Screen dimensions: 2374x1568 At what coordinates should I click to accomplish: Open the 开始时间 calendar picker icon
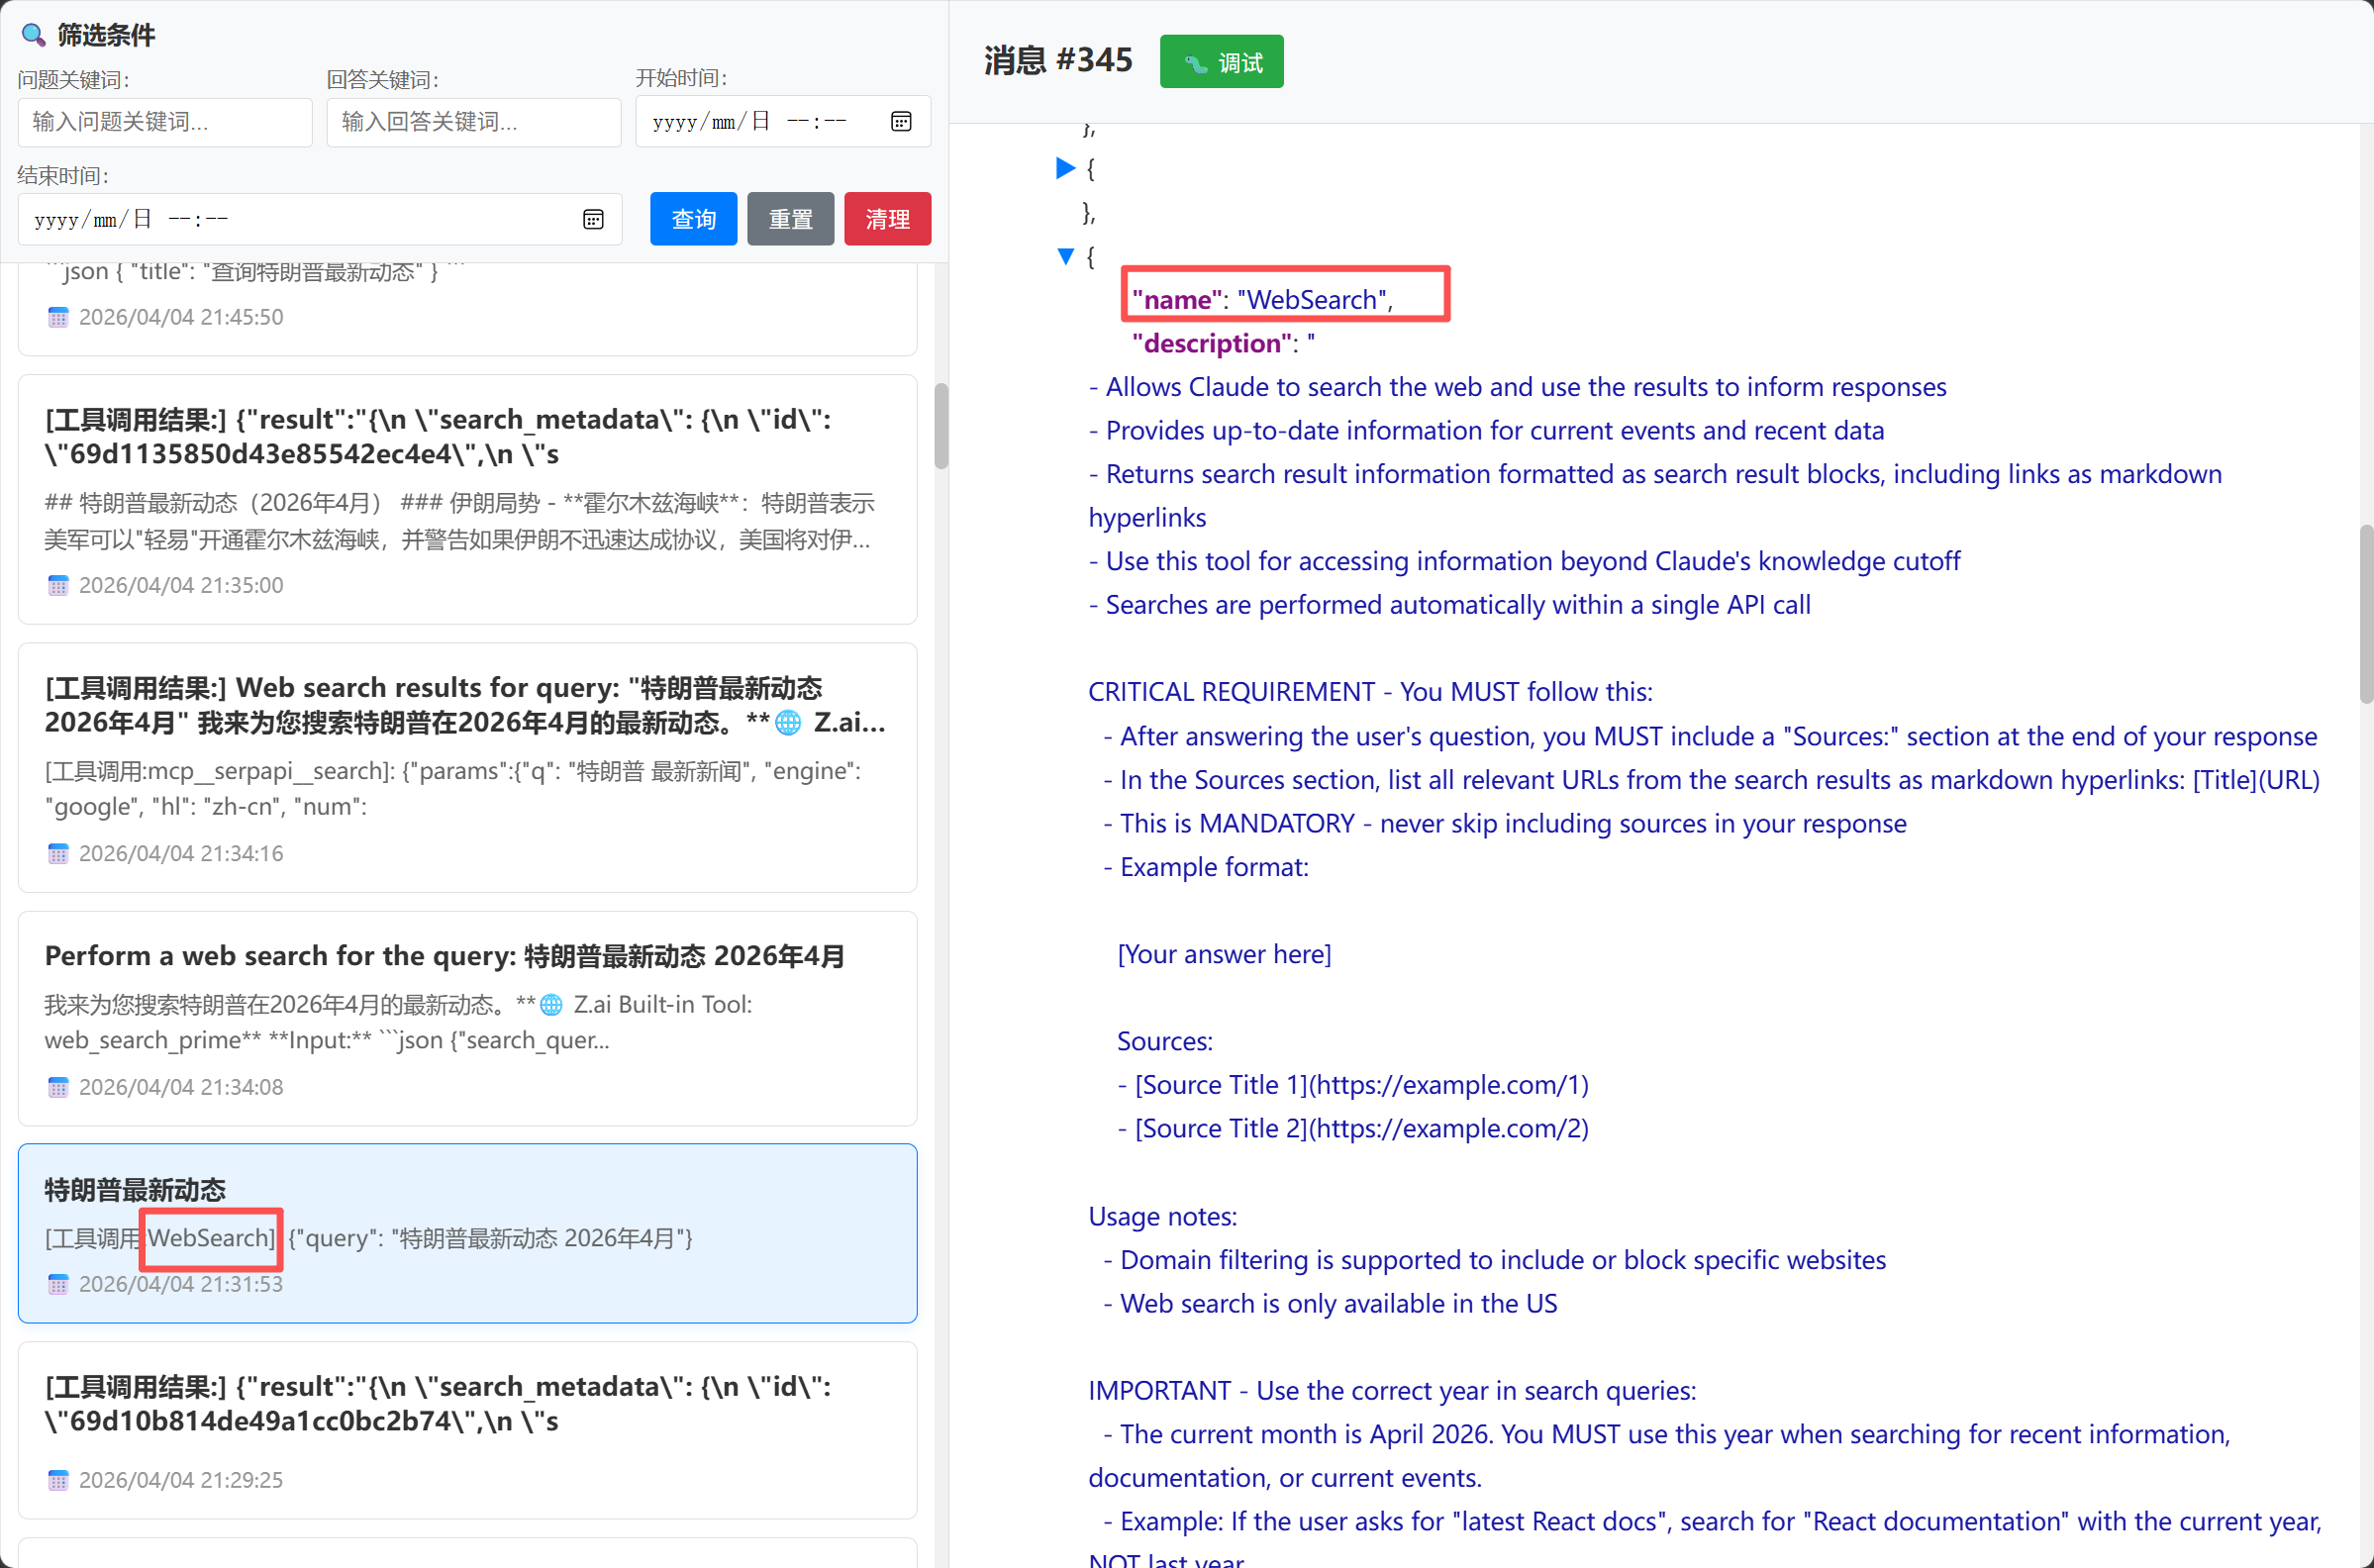[x=900, y=121]
